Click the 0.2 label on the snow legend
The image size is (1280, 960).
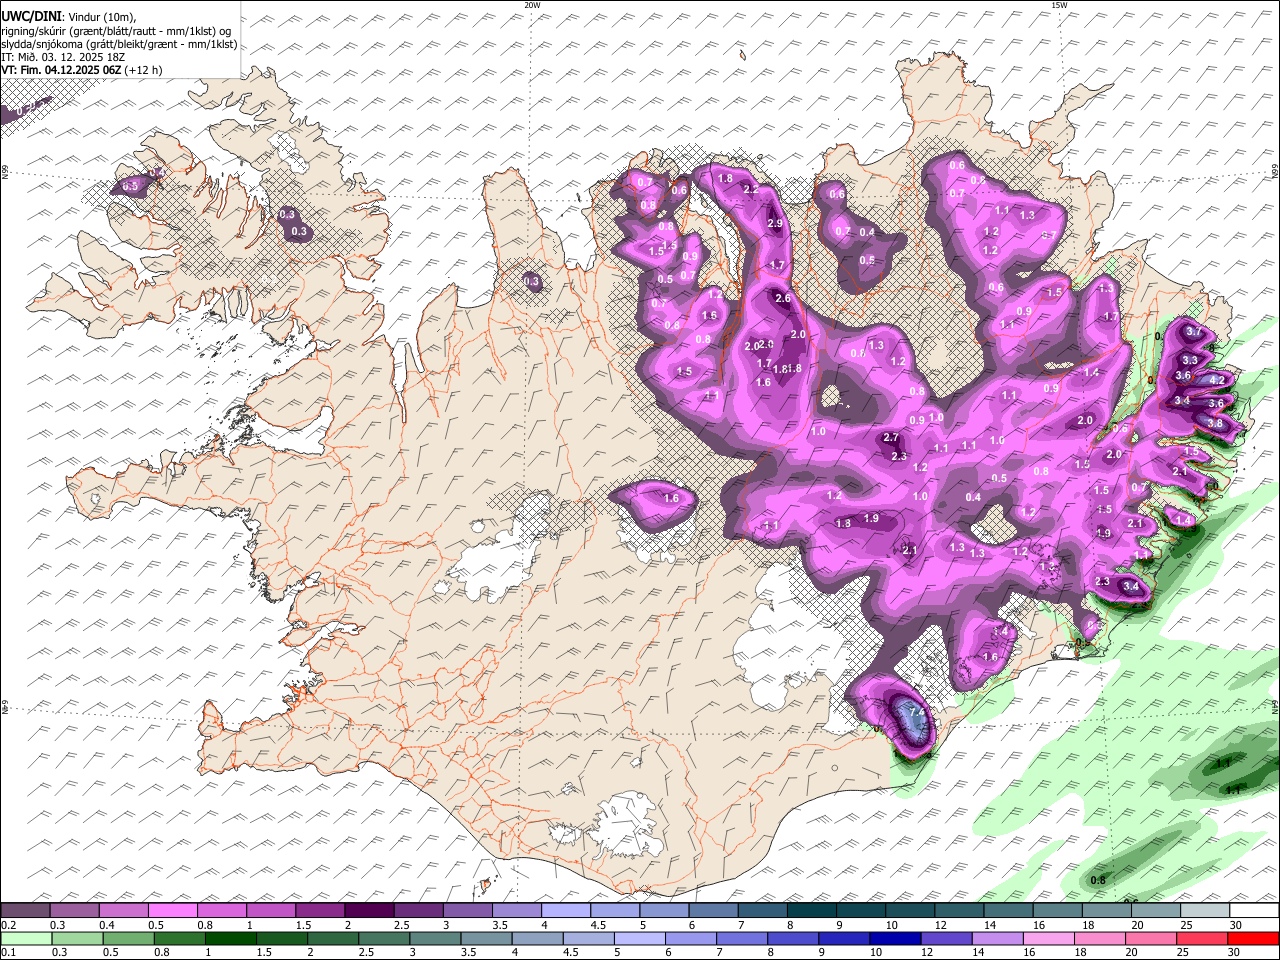(x=9, y=925)
